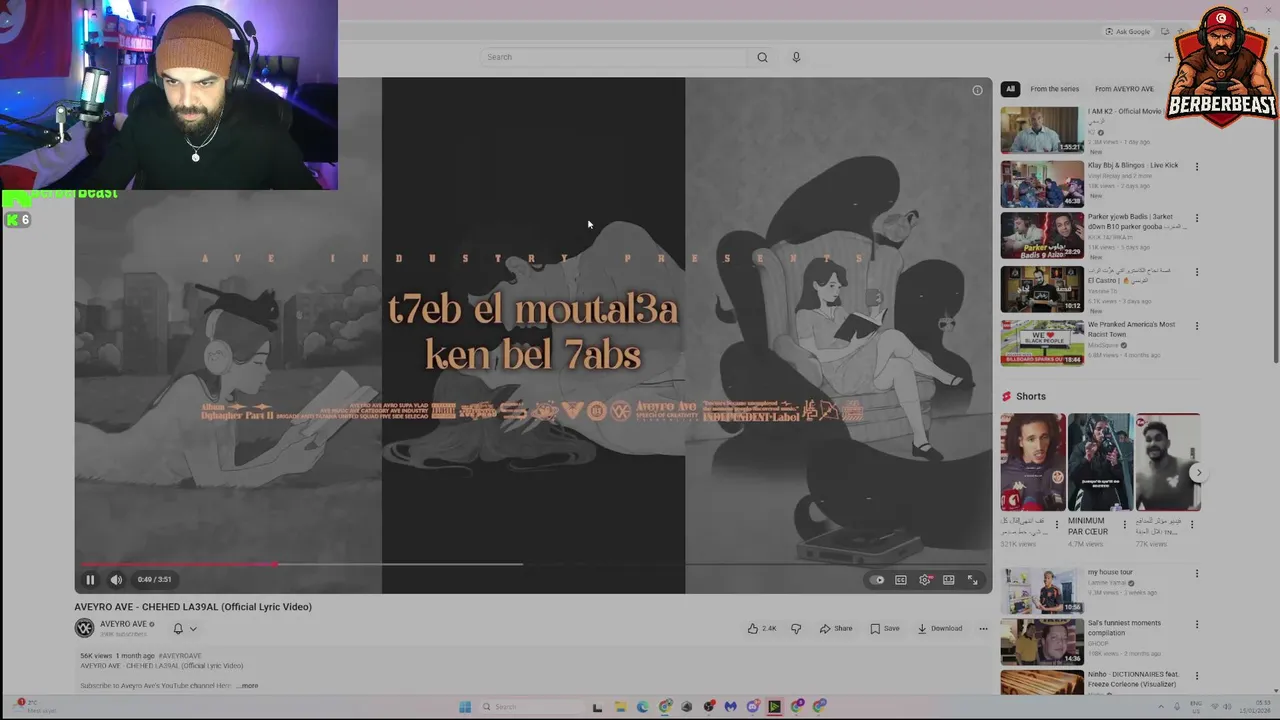Open options for El Castro video
This screenshot has height=720, width=1280.
tap(1196, 272)
